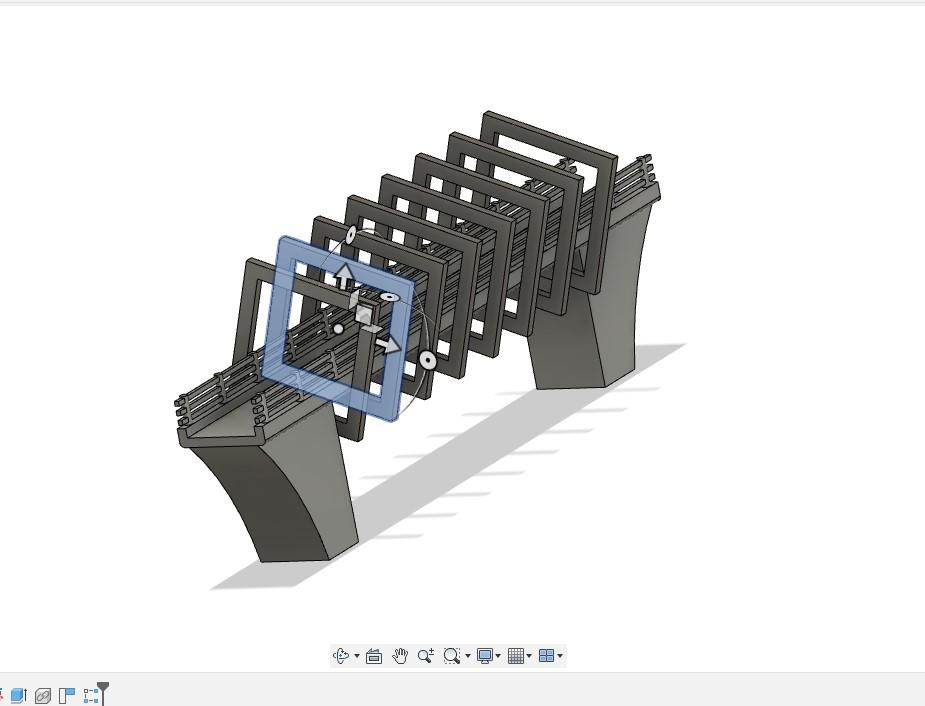The height and width of the screenshot is (706, 925).
Task: Click the joint feature icon in the timeline
Action: (x=43, y=693)
